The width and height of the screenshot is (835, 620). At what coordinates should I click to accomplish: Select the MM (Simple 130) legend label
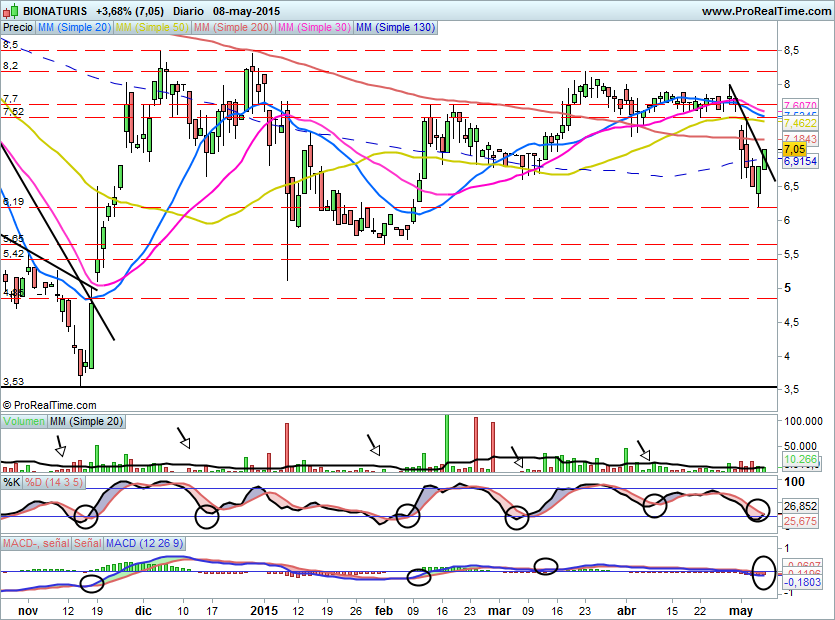click(395, 27)
